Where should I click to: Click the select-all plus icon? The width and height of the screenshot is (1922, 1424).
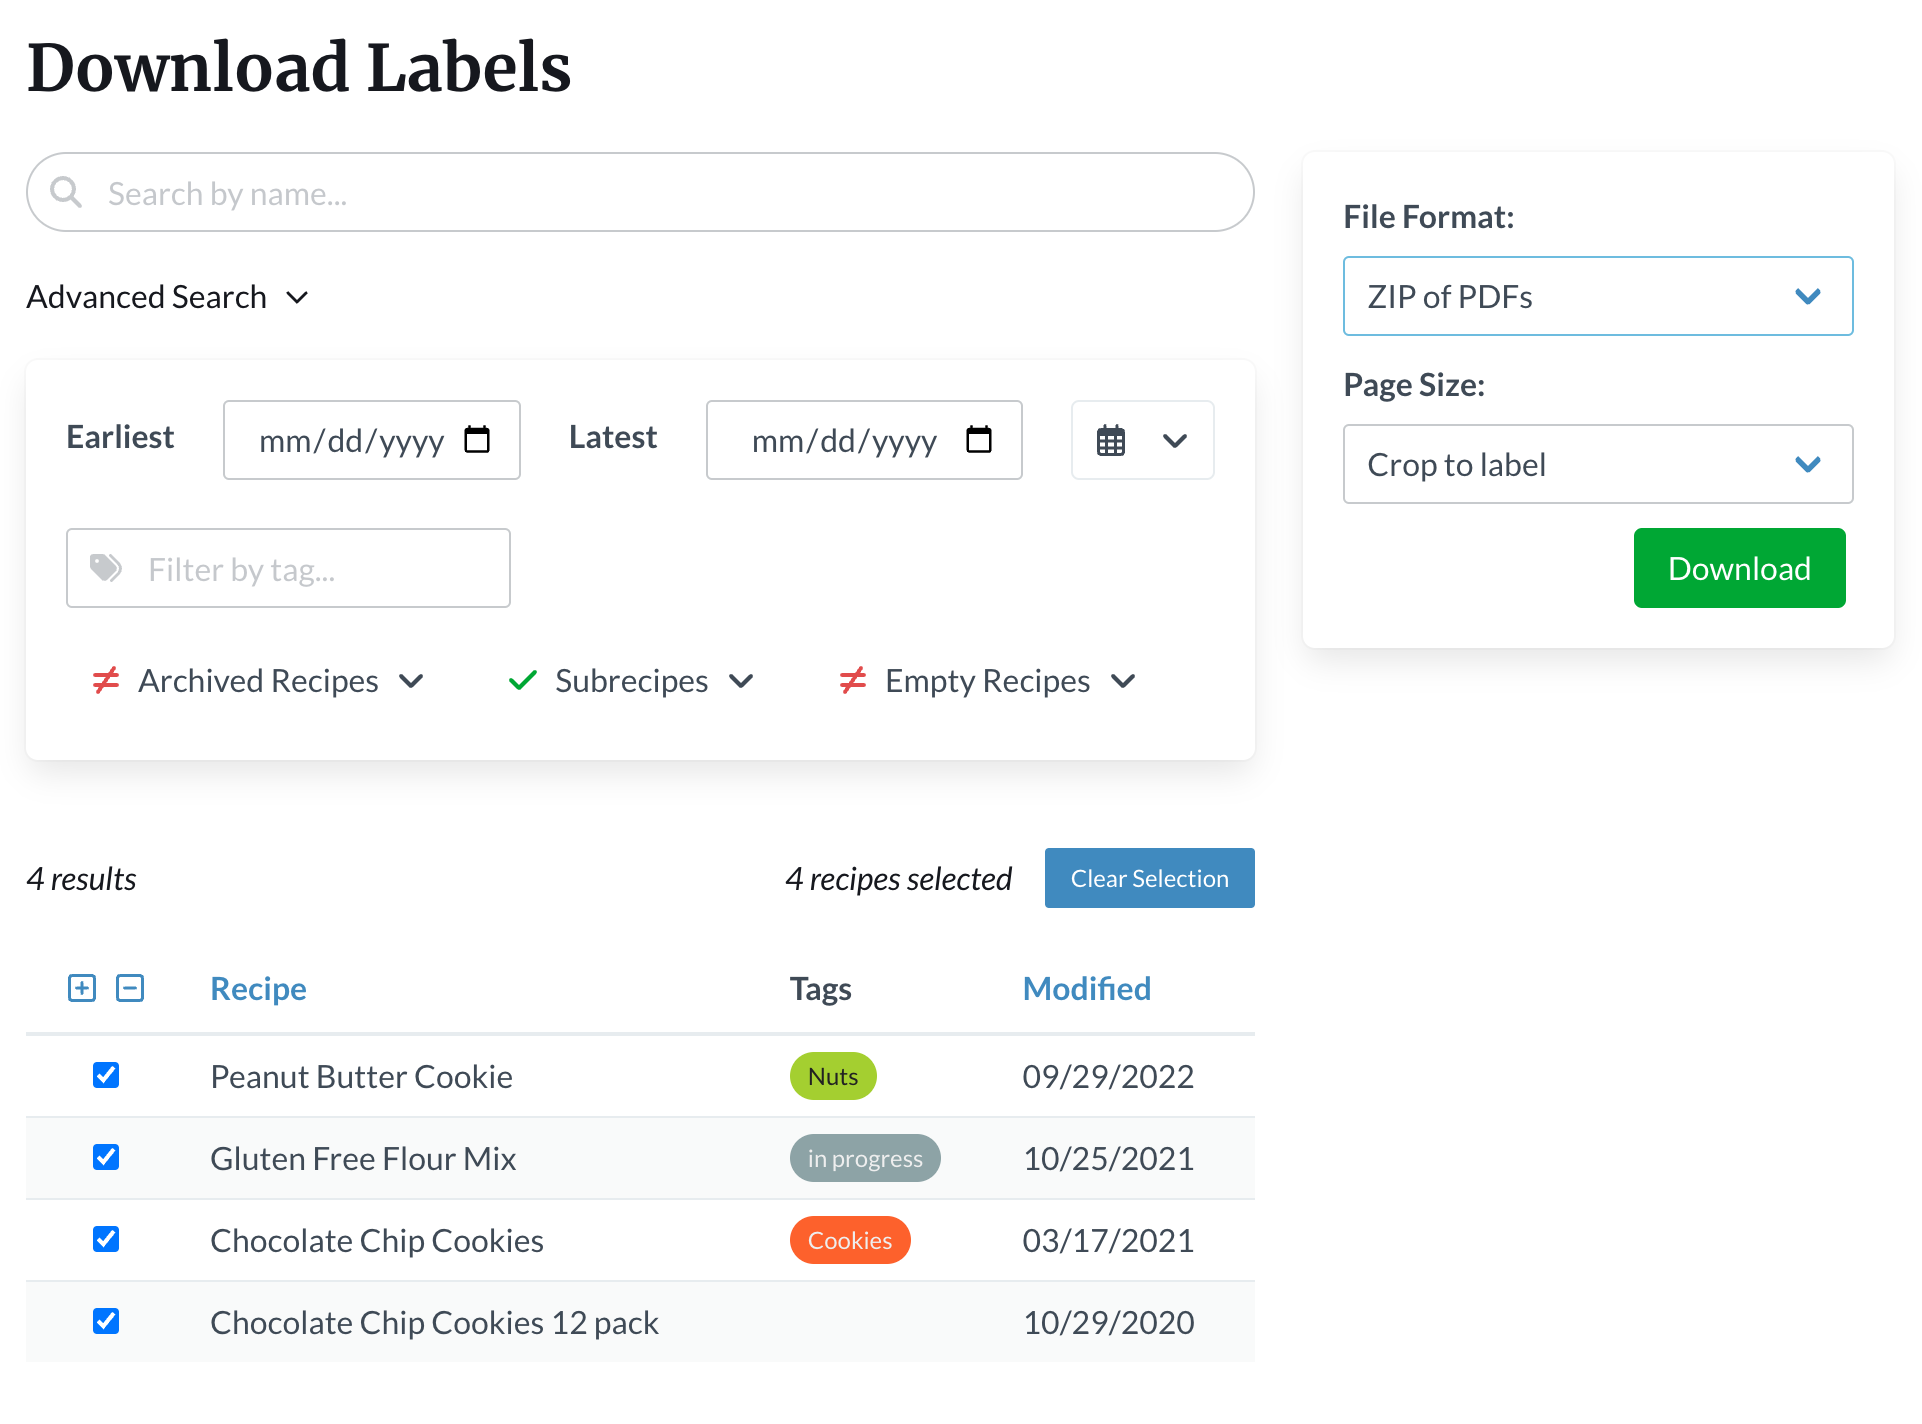pos(82,988)
